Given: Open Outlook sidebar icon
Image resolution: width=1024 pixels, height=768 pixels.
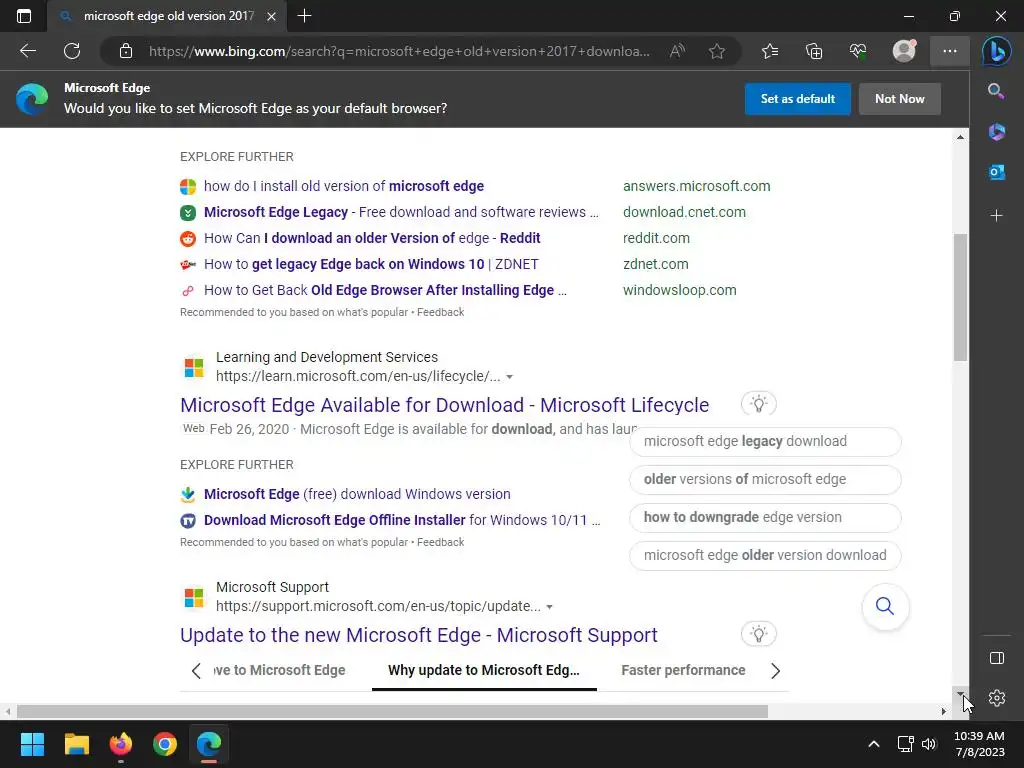Looking at the screenshot, I should click(997, 172).
